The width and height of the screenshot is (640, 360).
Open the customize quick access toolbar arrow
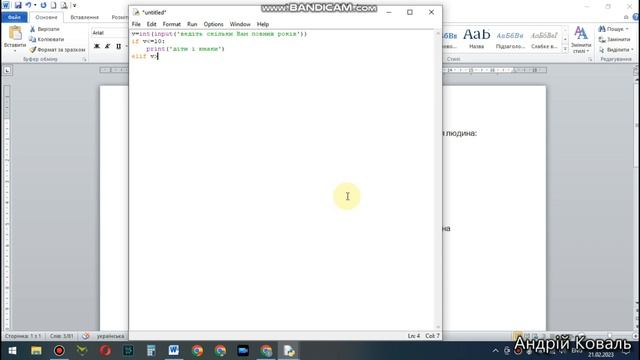point(74,6)
